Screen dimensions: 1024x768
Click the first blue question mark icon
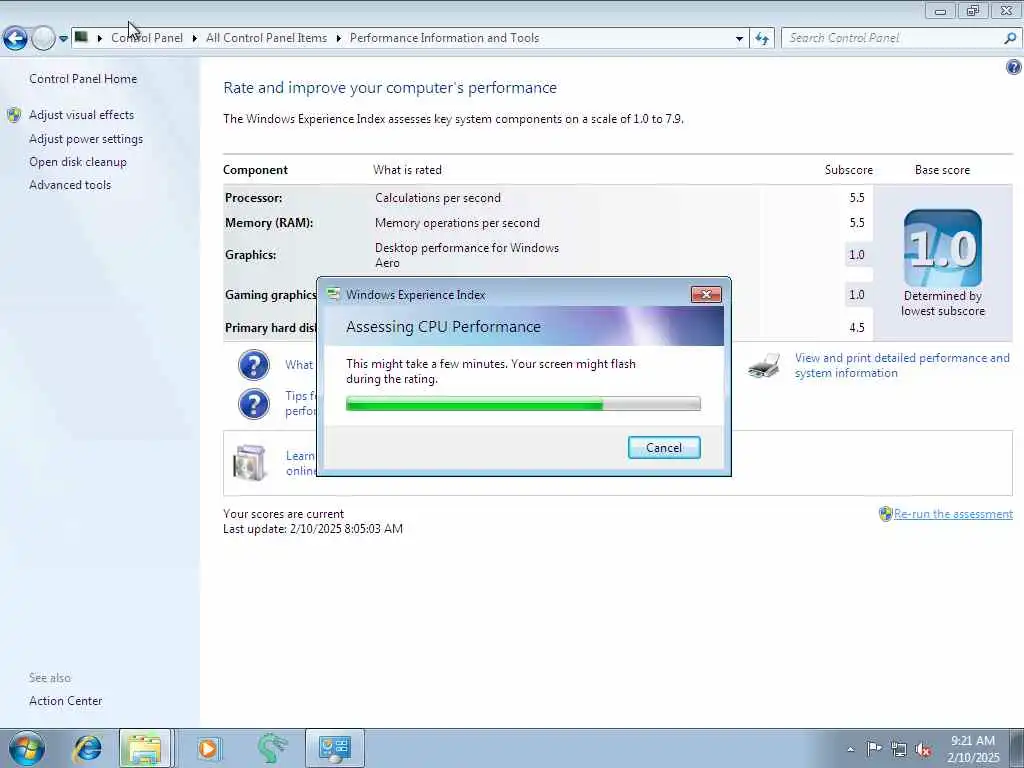pyautogui.click(x=253, y=365)
